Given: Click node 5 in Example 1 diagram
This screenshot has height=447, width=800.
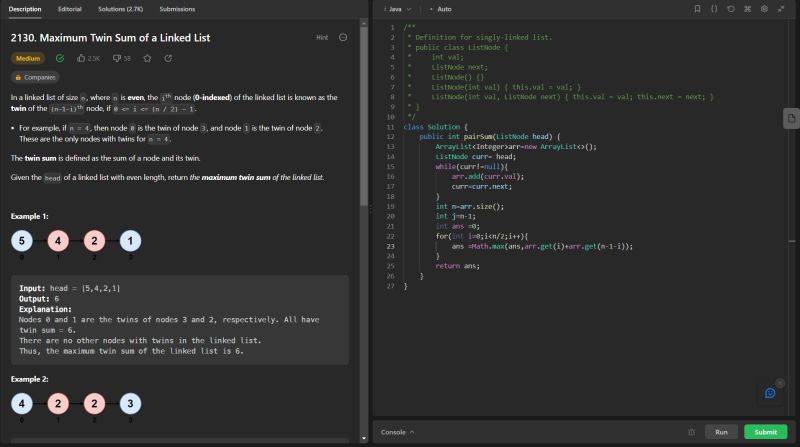Looking at the screenshot, I should pyautogui.click(x=22, y=241).
